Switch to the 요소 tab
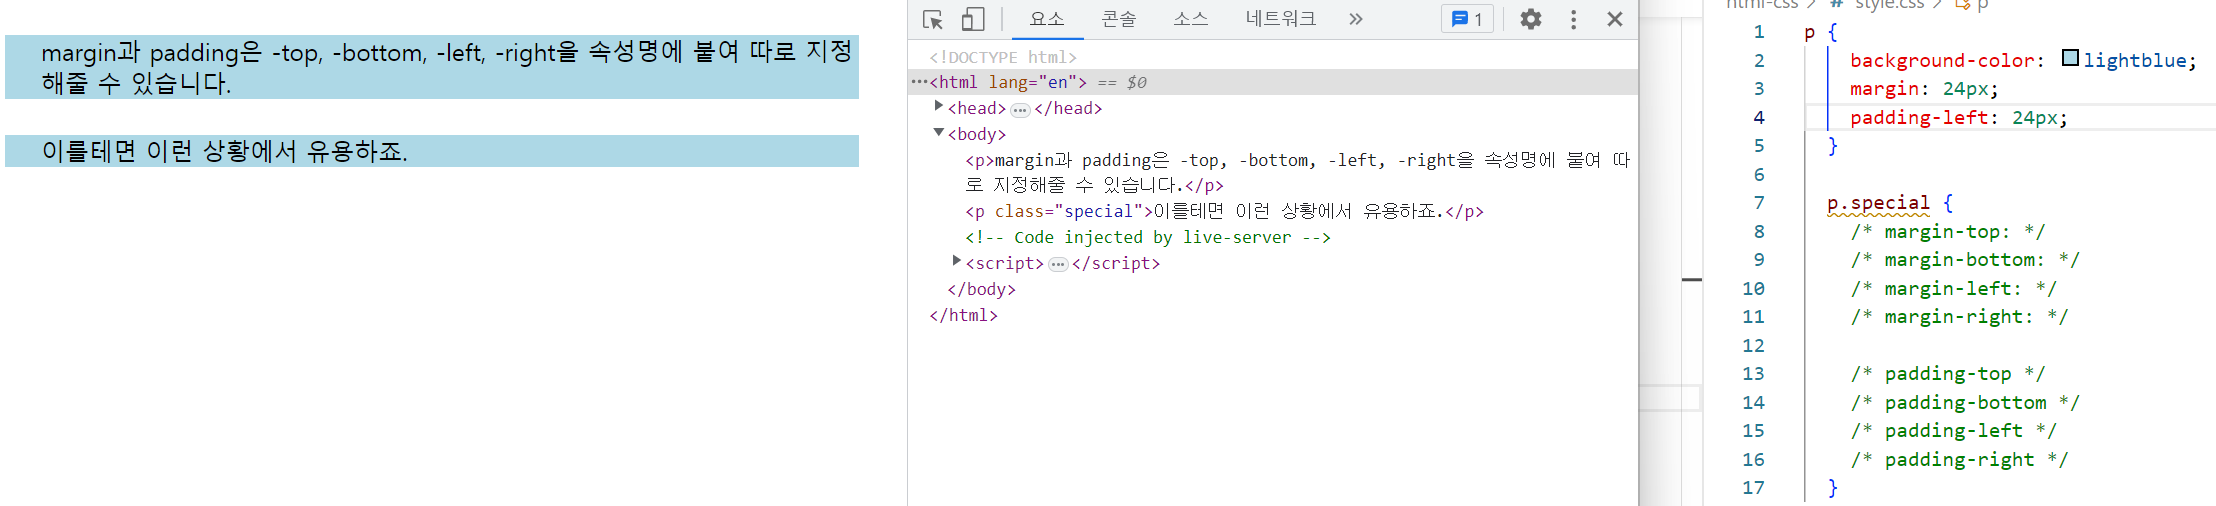Viewport: 2216px width, 506px height. 1047,19
